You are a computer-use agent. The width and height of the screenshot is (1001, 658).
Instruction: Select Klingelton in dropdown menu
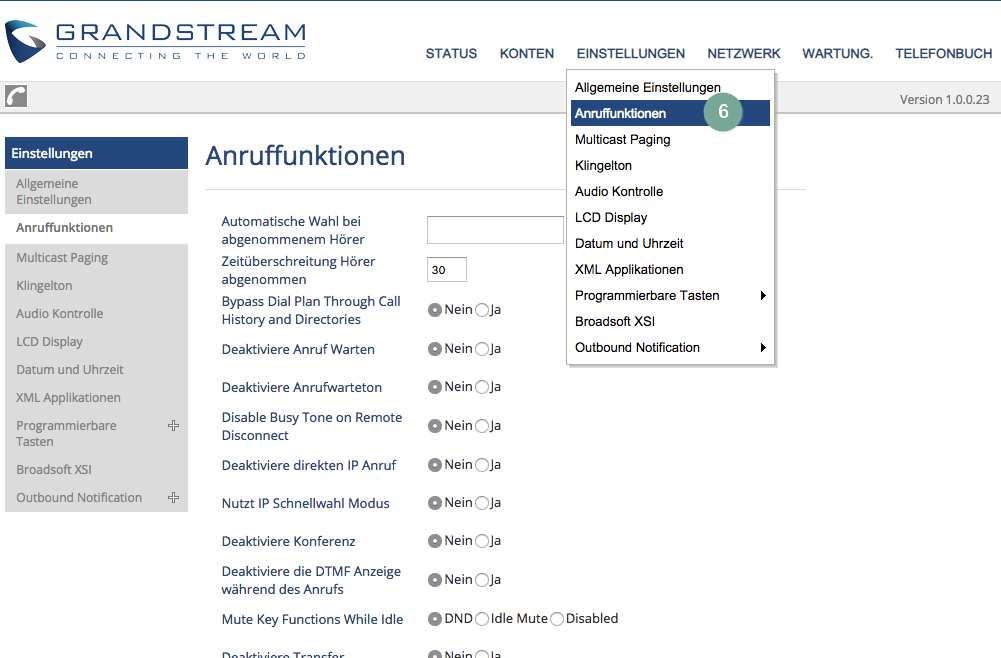[x=670, y=165]
